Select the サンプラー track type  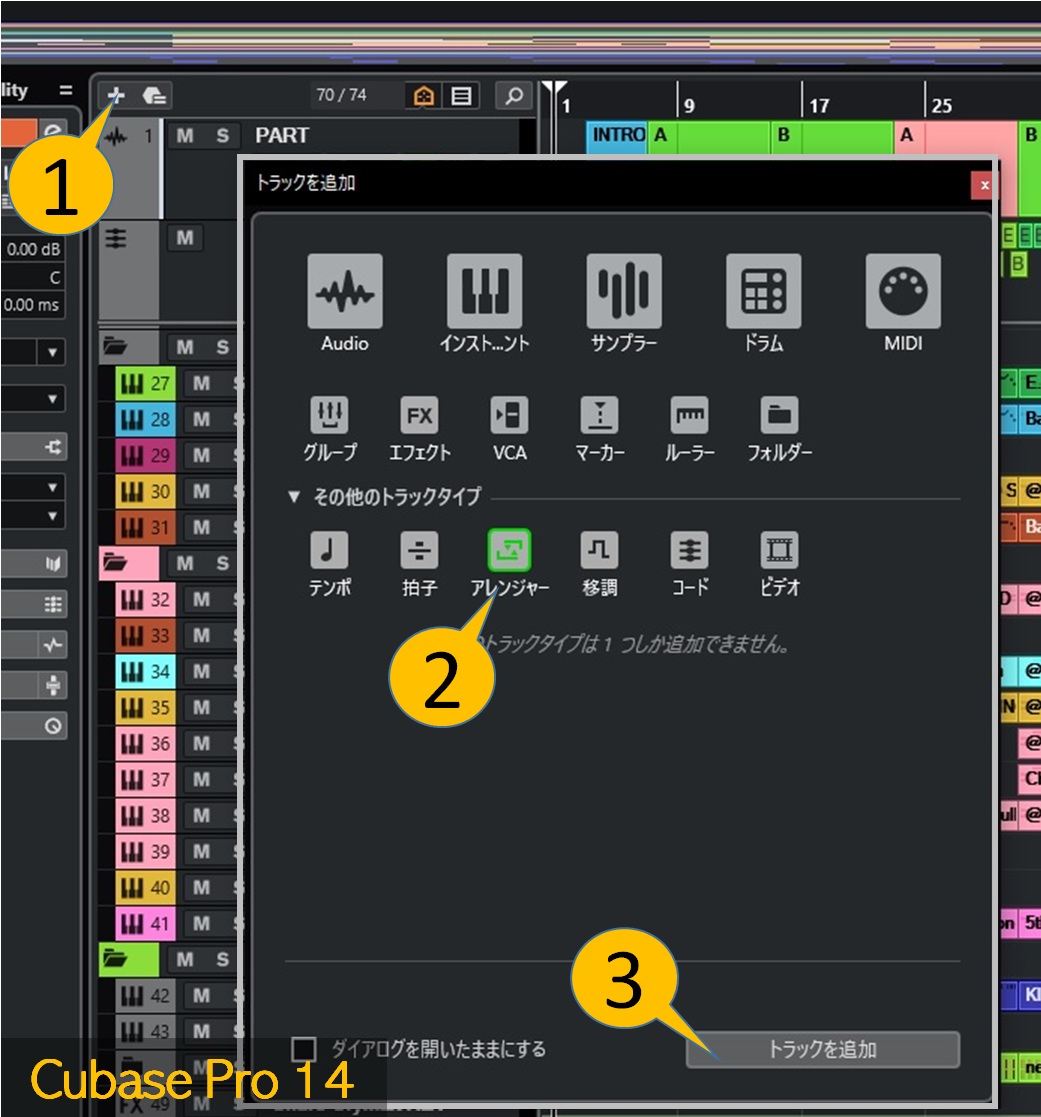click(x=624, y=291)
